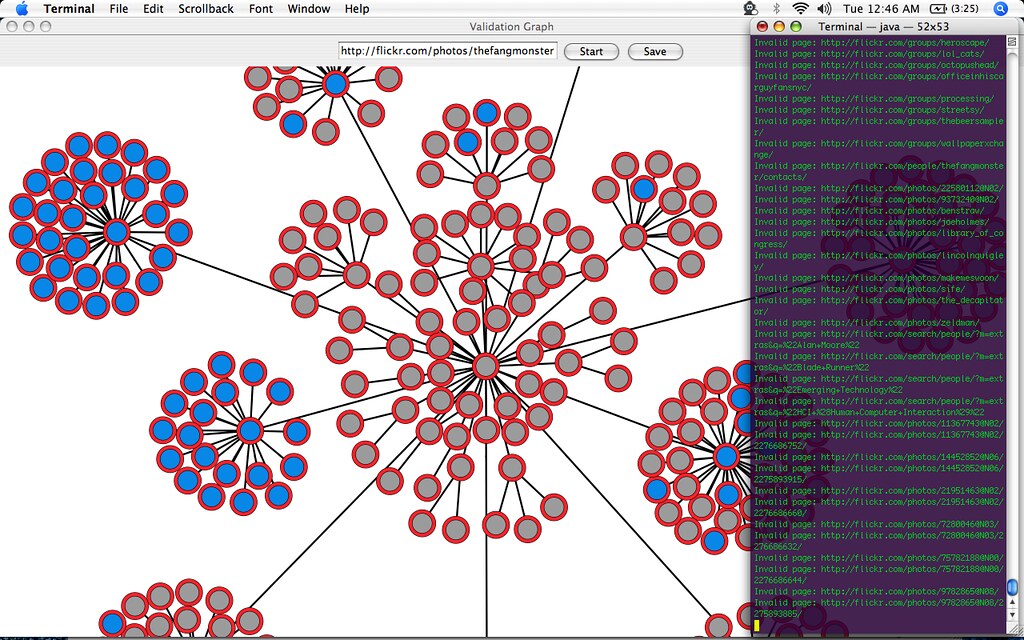Open the Help menu
This screenshot has height=640, width=1024.
tap(357, 8)
